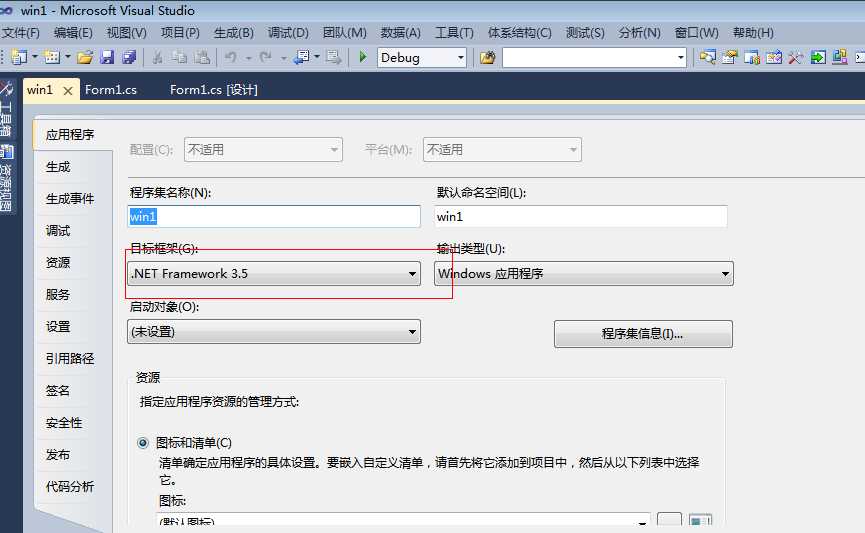Start debugging with the green play icon
The image size is (865, 533).
(x=362, y=57)
